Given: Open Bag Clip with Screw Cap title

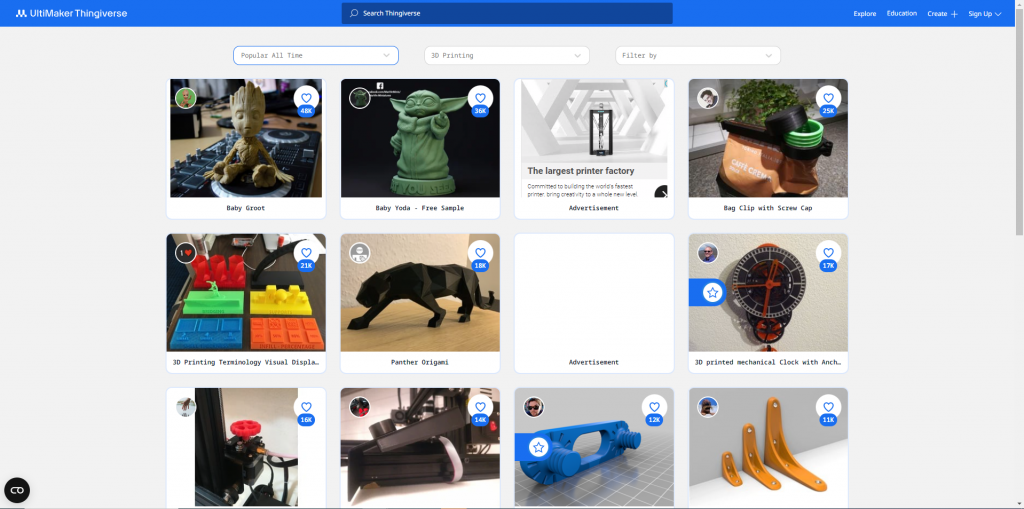Looking at the screenshot, I should point(768,208).
